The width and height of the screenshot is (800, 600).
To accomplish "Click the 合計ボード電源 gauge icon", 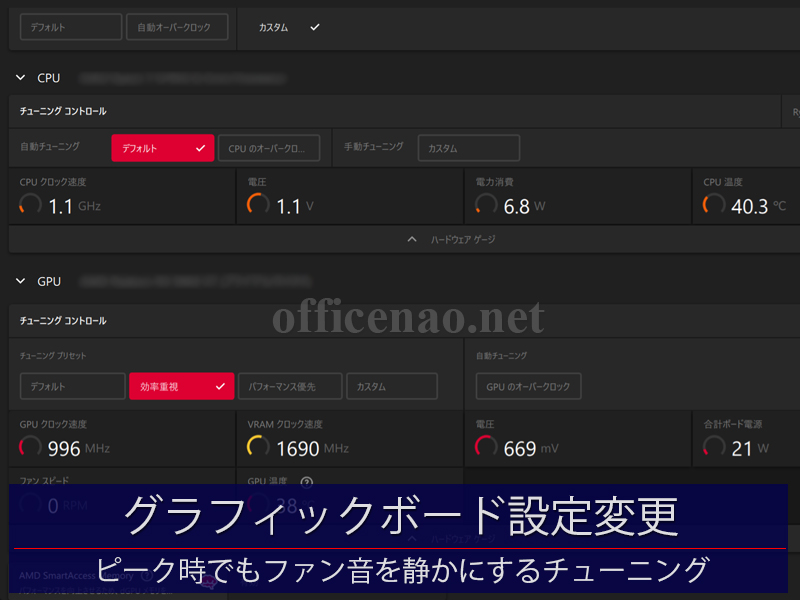I will pos(714,447).
